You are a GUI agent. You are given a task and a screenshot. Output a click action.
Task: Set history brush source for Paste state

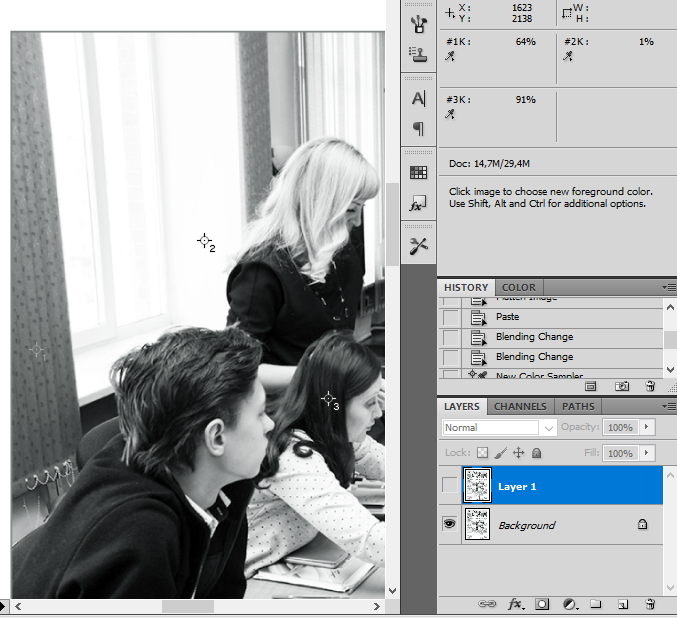click(x=450, y=318)
